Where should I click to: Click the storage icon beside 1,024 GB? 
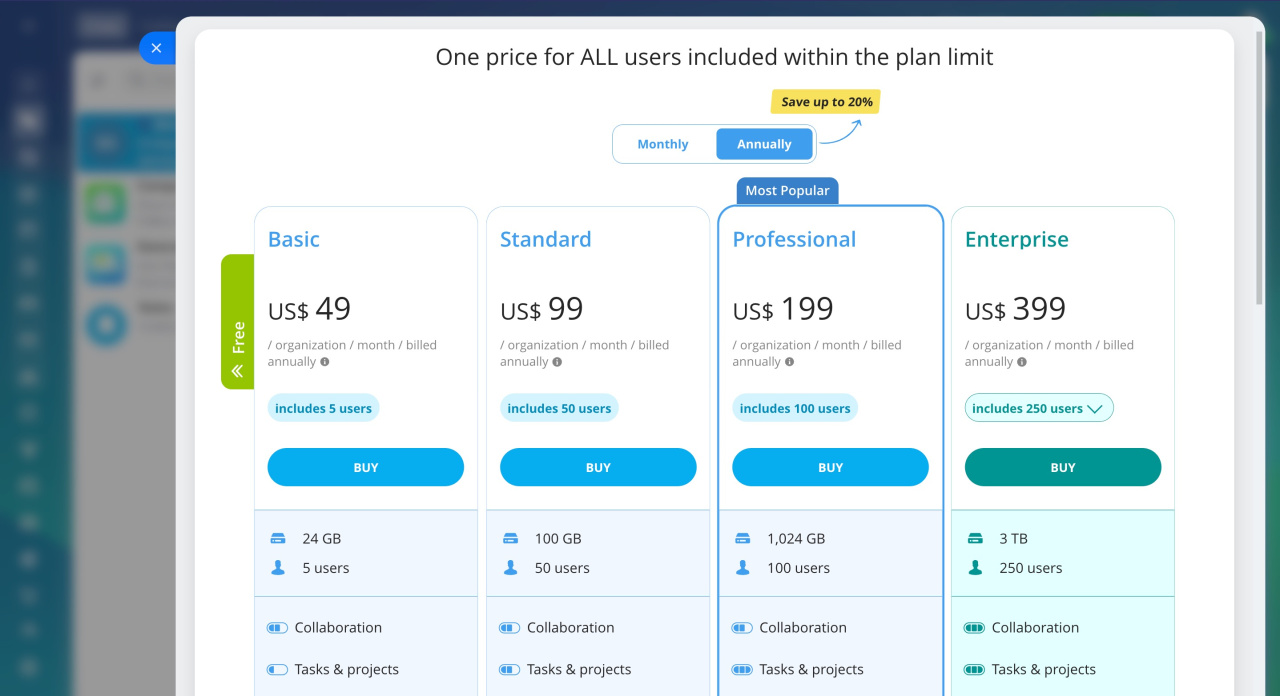tap(742, 539)
